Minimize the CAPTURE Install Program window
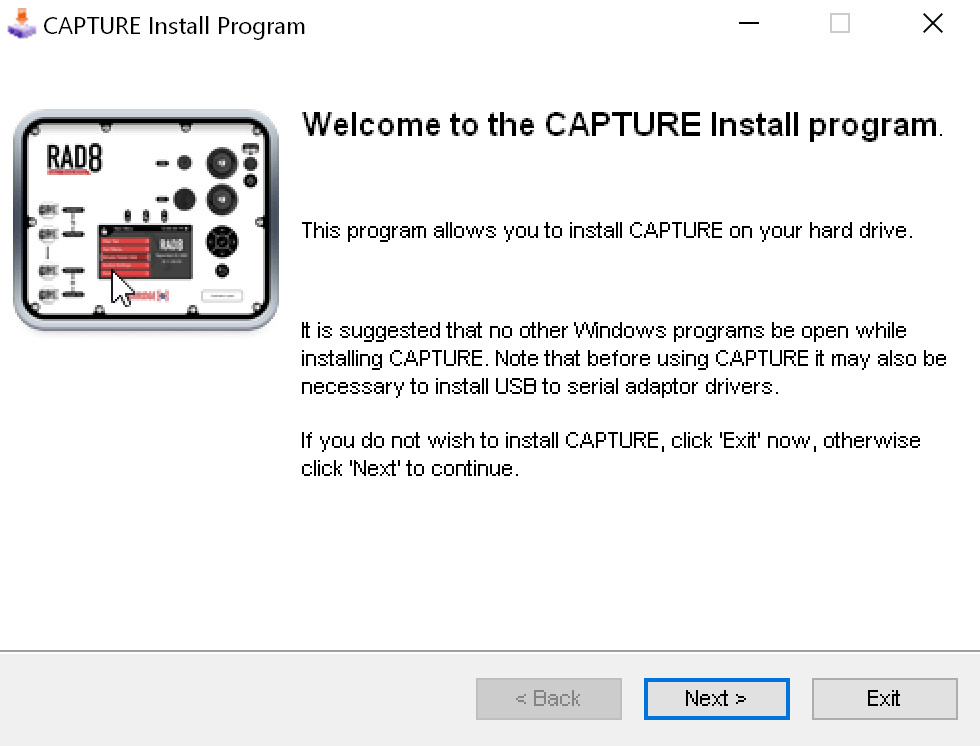 click(748, 24)
